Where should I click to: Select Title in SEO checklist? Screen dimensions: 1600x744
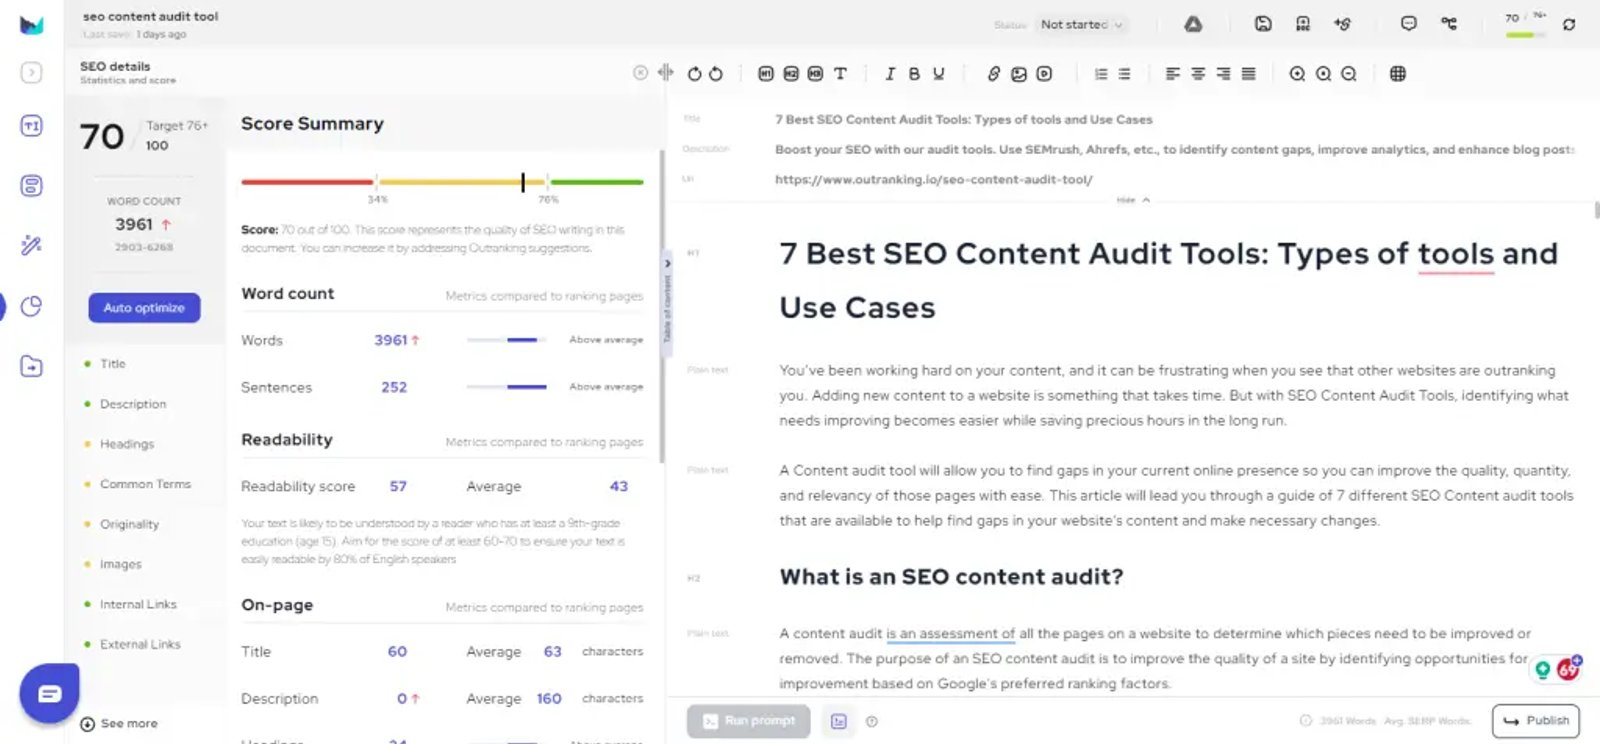point(112,364)
